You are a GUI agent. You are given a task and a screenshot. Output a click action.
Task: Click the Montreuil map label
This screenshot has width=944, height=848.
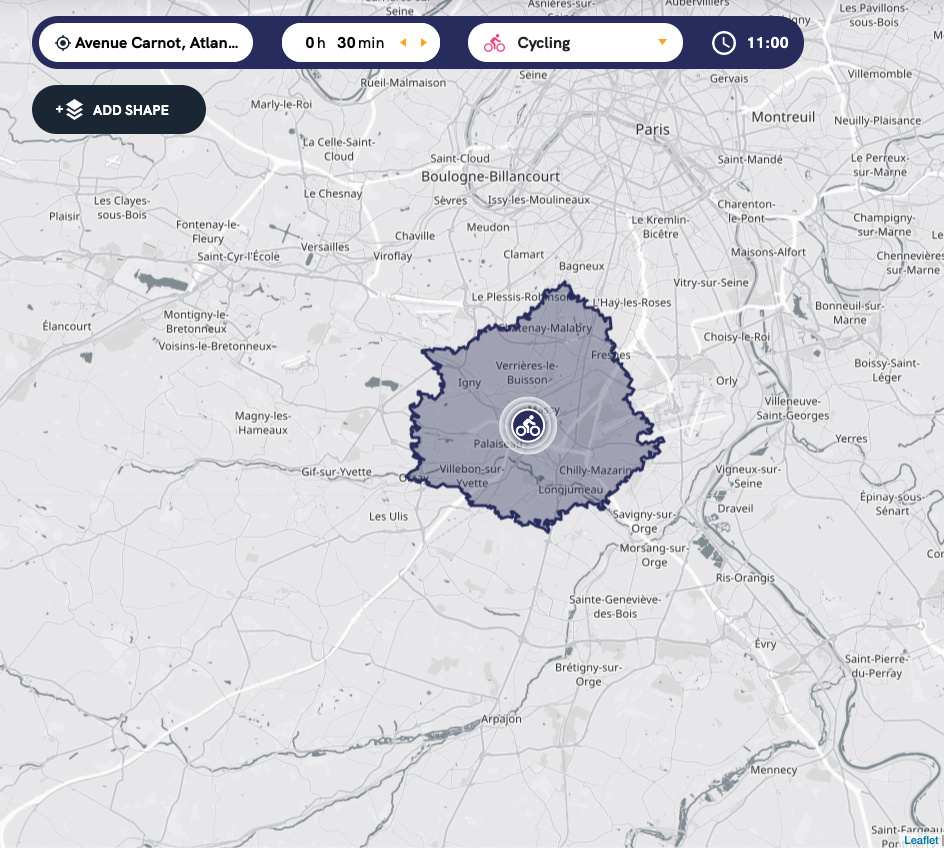[783, 117]
